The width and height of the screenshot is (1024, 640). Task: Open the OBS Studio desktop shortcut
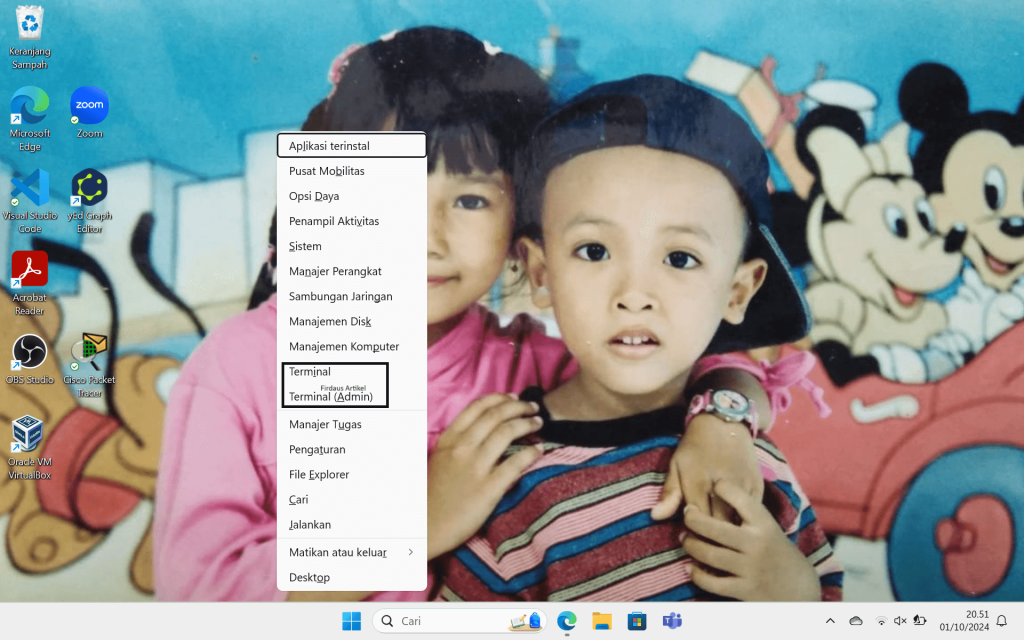point(30,353)
